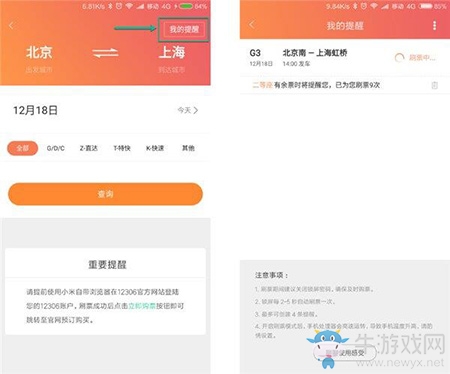Filter by 其他 train types
This screenshot has width=450, height=374.
[188, 148]
